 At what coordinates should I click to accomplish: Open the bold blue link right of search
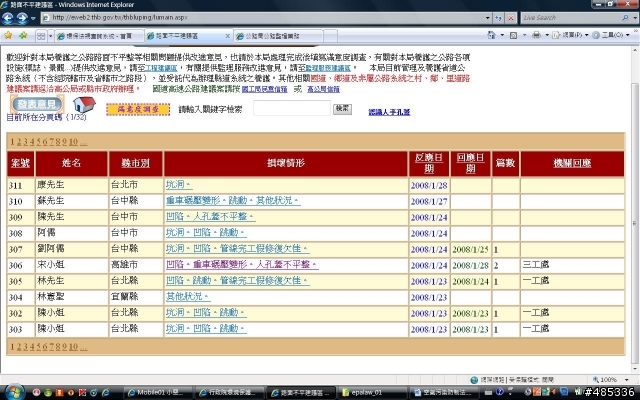(x=389, y=112)
